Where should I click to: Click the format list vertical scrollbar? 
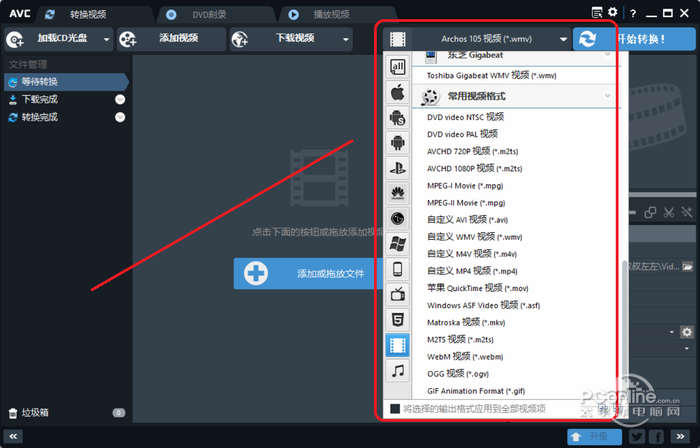click(x=625, y=322)
